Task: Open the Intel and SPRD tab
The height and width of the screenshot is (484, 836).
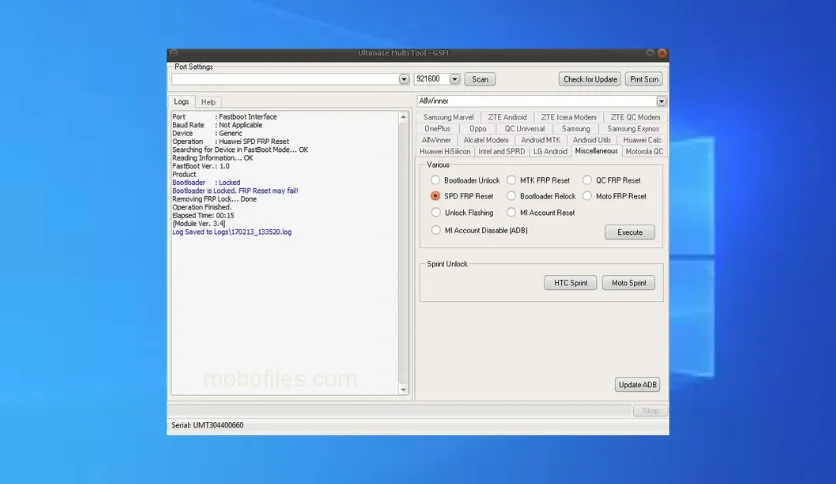Action: tap(502, 151)
